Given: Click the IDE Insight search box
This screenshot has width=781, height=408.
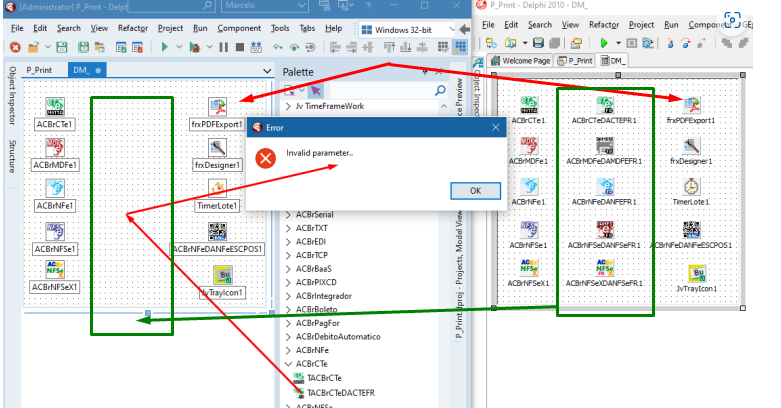Looking at the screenshot, I should click(171, 5).
